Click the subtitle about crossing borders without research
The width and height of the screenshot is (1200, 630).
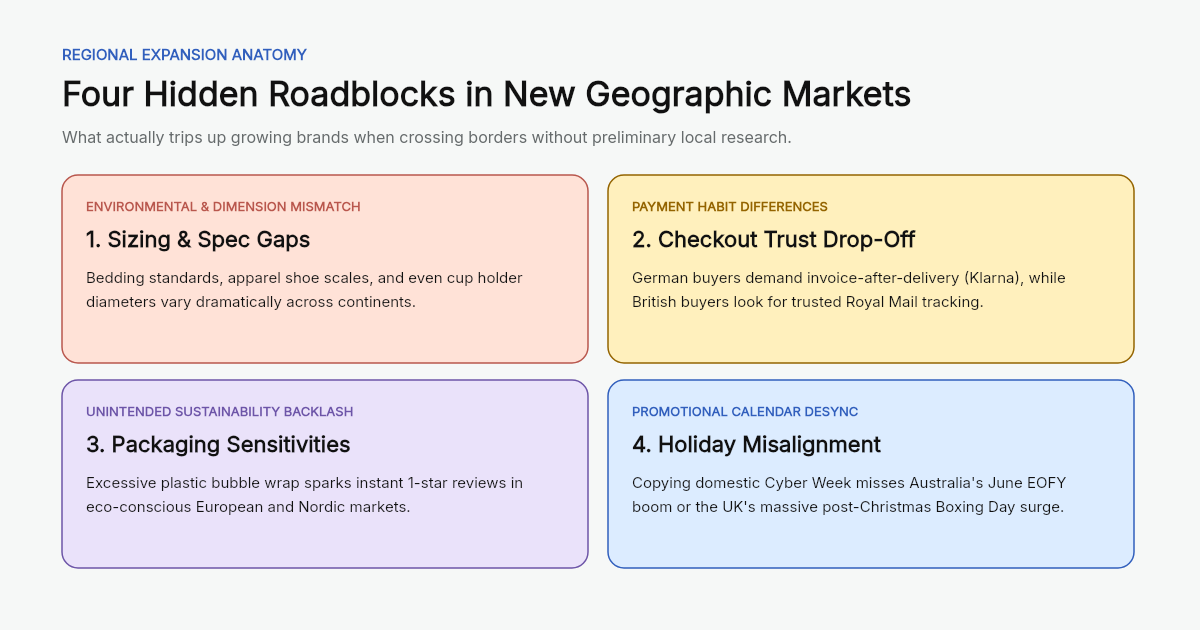427,137
